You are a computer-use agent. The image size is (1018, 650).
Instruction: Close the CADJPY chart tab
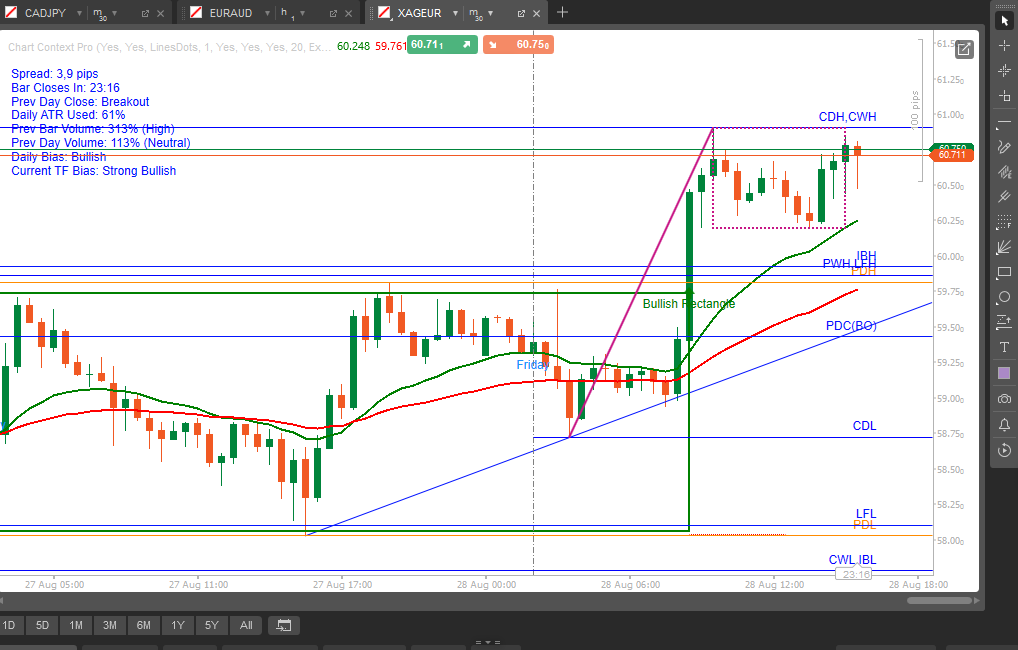click(160, 14)
